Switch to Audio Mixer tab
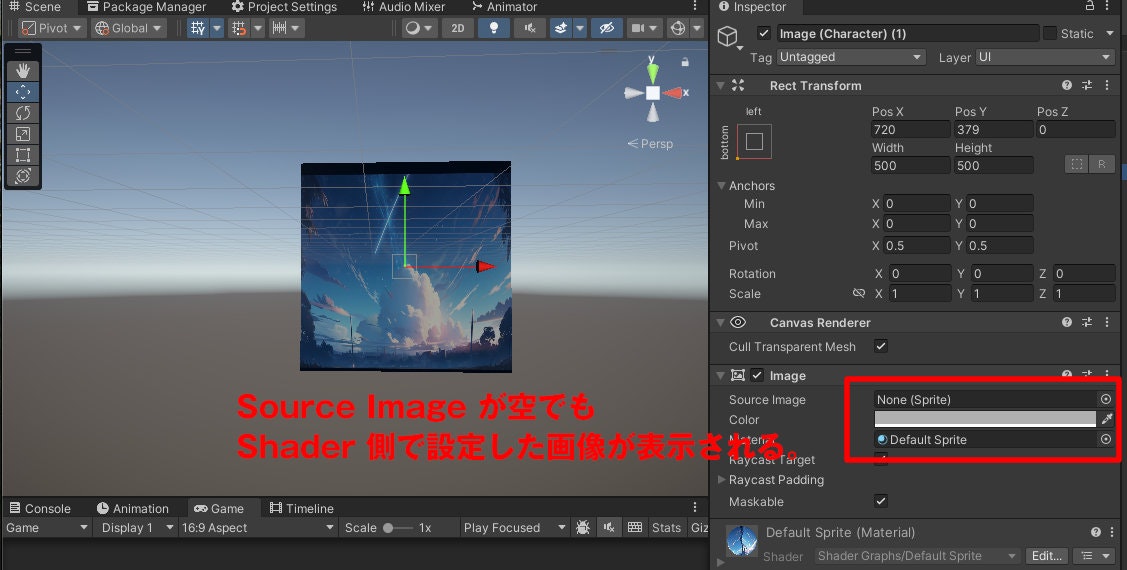 [404, 7]
